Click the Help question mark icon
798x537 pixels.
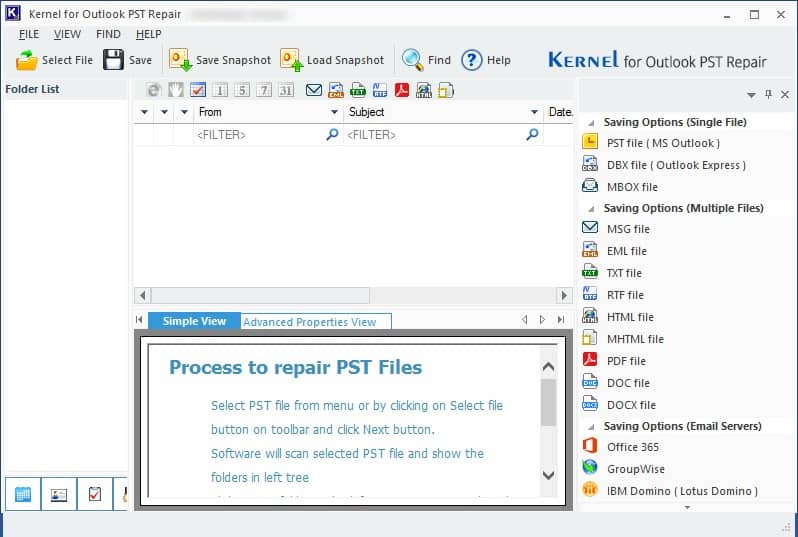(x=471, y=60)
